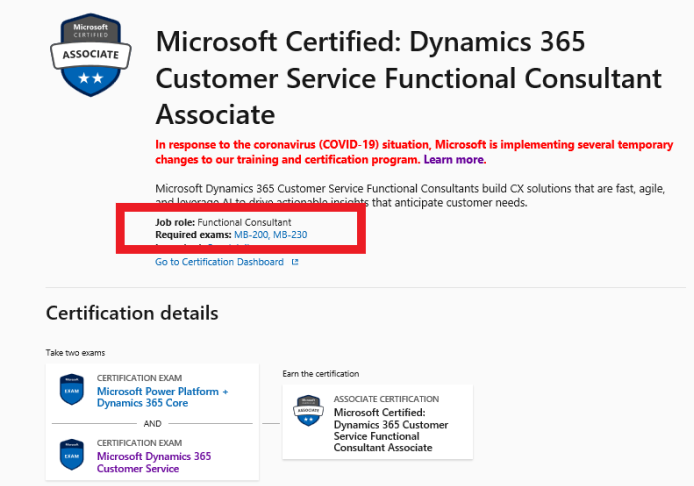Click the Microsoft Certified Associate badge
The width and height of the screenshot is (694, 486).
click(91, 55)
